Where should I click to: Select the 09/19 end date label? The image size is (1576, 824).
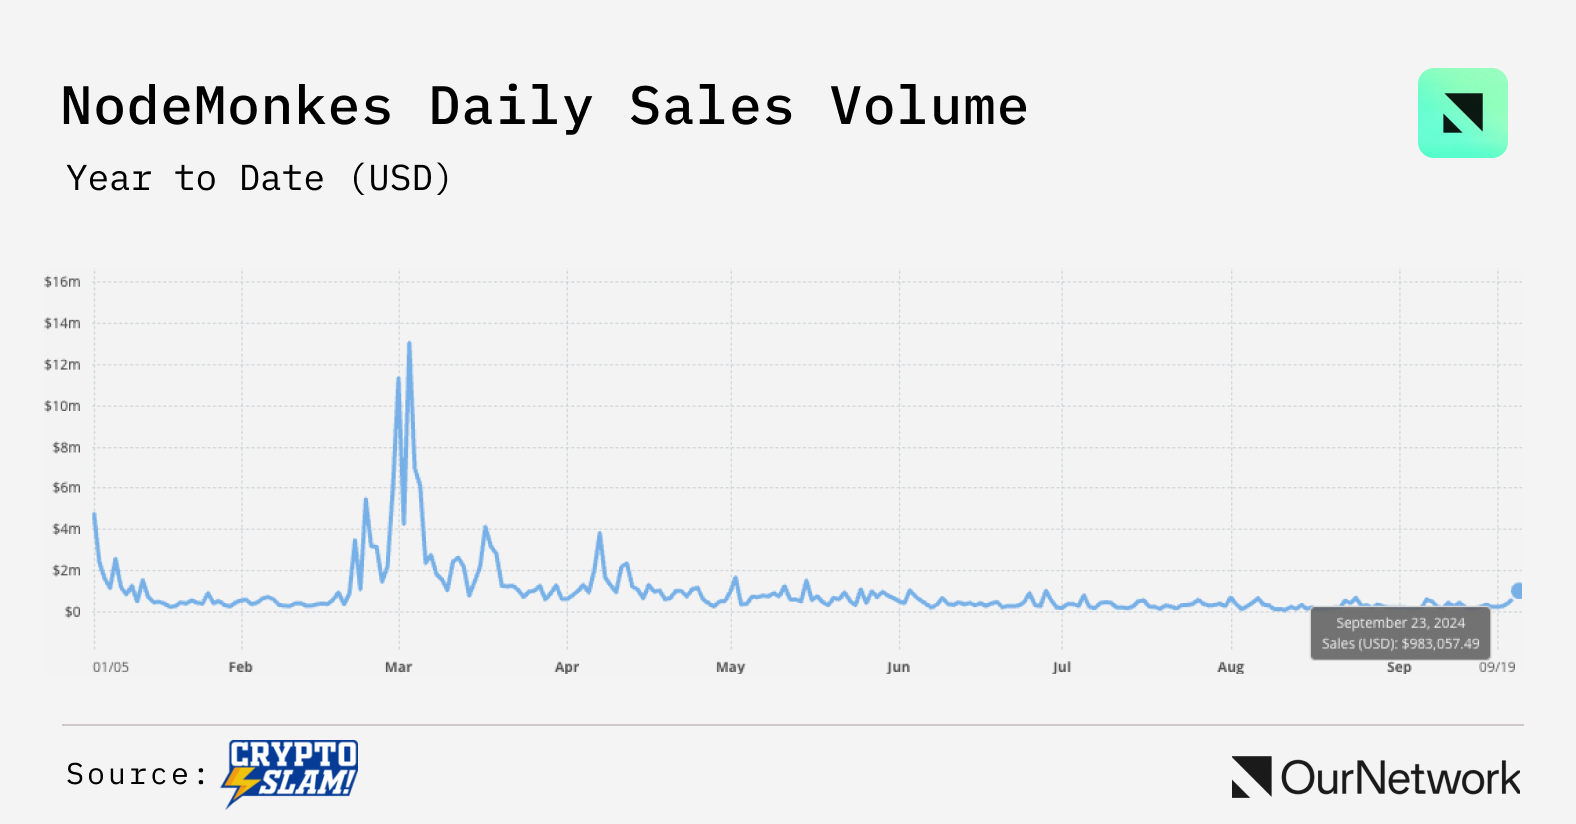[1497, 667]
